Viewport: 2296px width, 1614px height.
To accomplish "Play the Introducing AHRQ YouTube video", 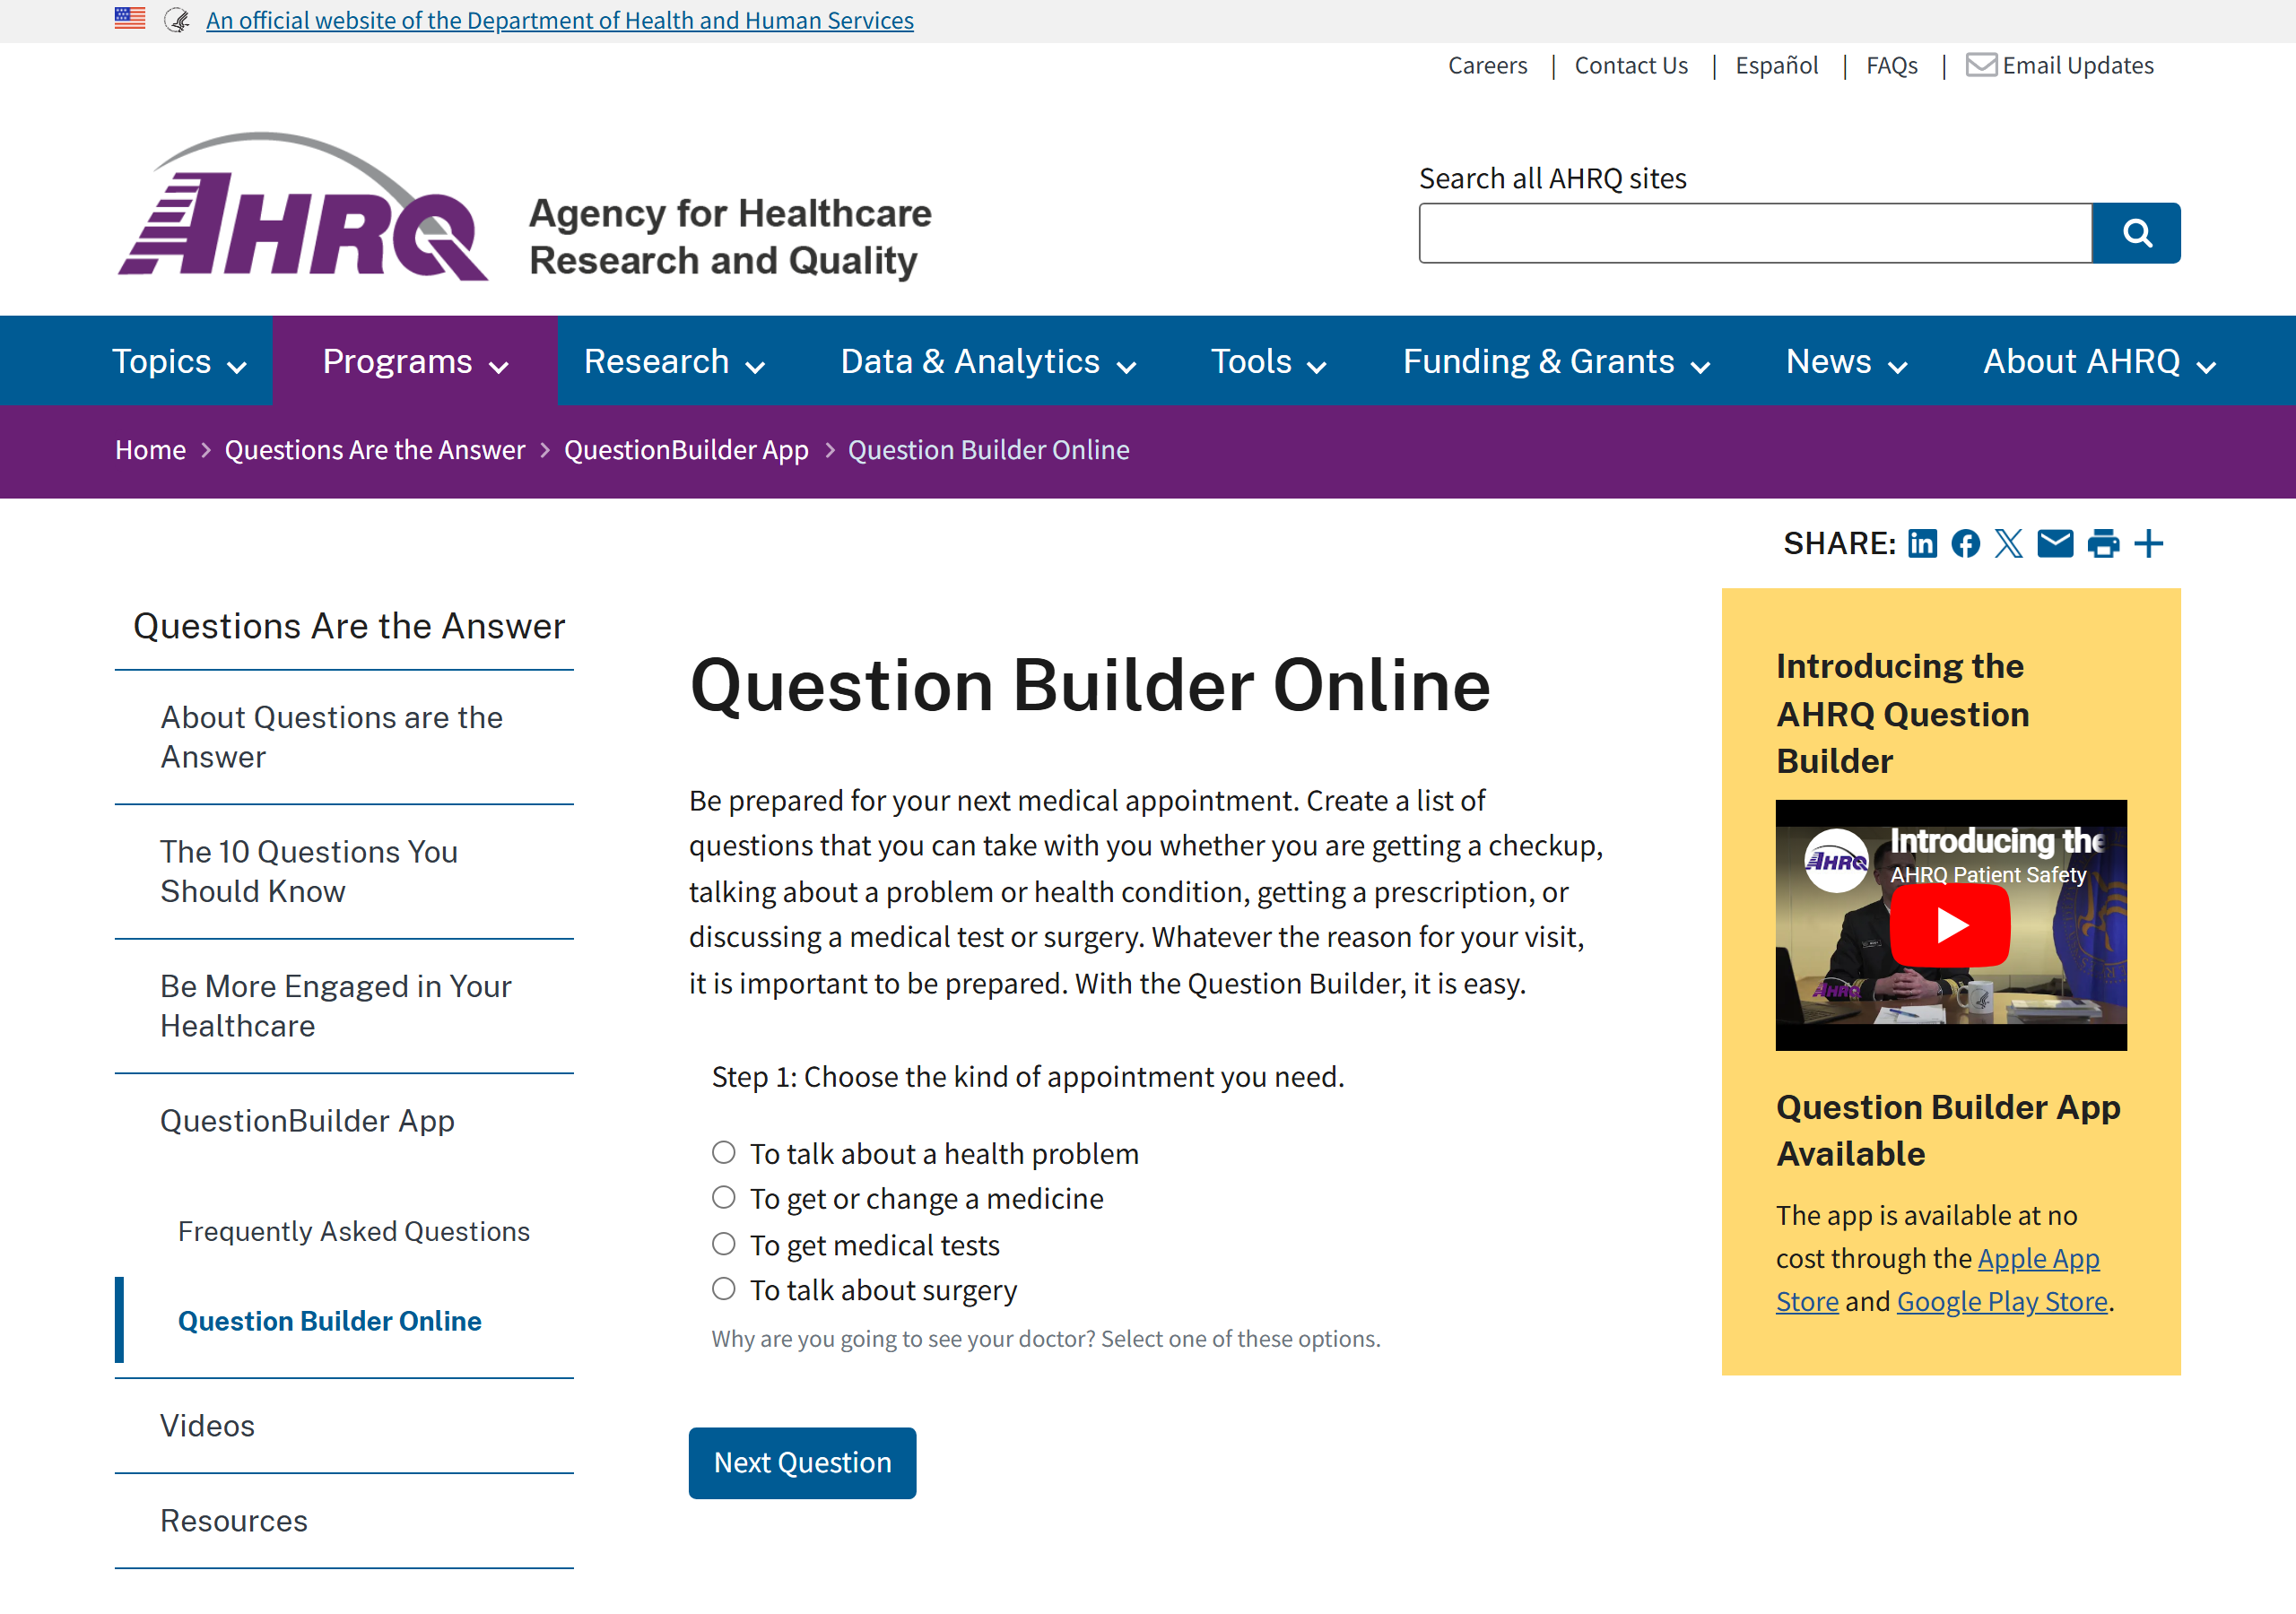I will (1950, 925).
